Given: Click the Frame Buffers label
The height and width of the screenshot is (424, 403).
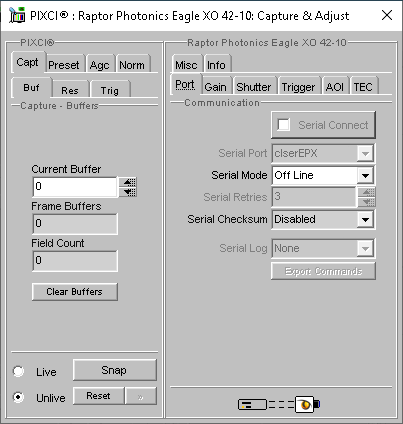Looking at the screenshot, I should (66, 206).
